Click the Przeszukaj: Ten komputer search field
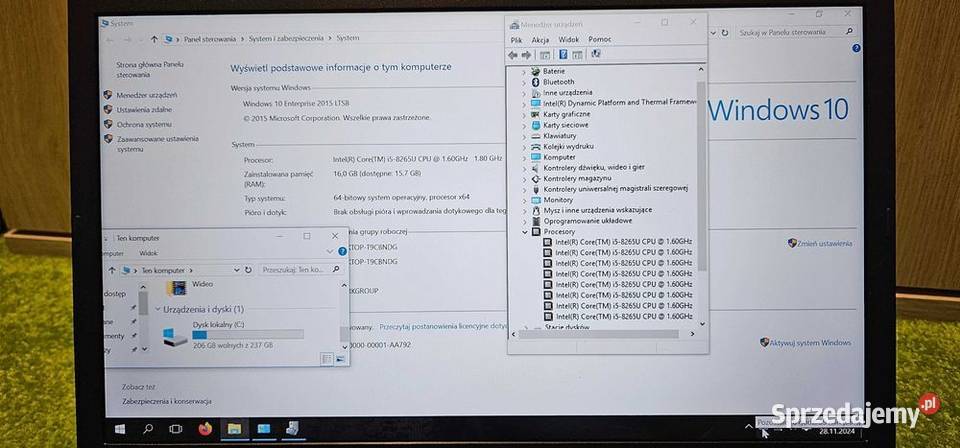Screen dimensions: 960x448 pyautogui.click(x=301, y=269)
